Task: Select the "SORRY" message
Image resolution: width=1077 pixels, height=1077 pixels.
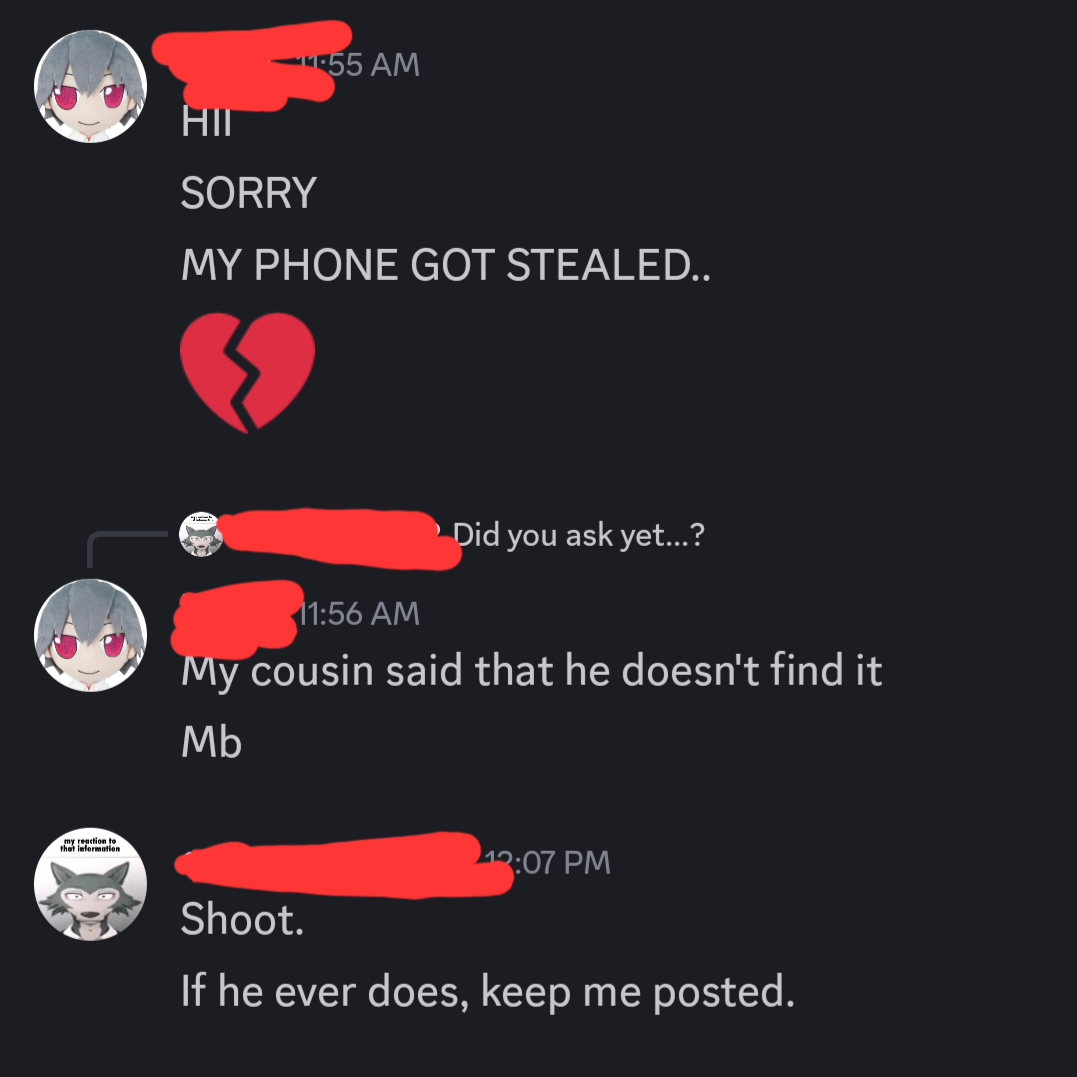Action: [249, 193]
